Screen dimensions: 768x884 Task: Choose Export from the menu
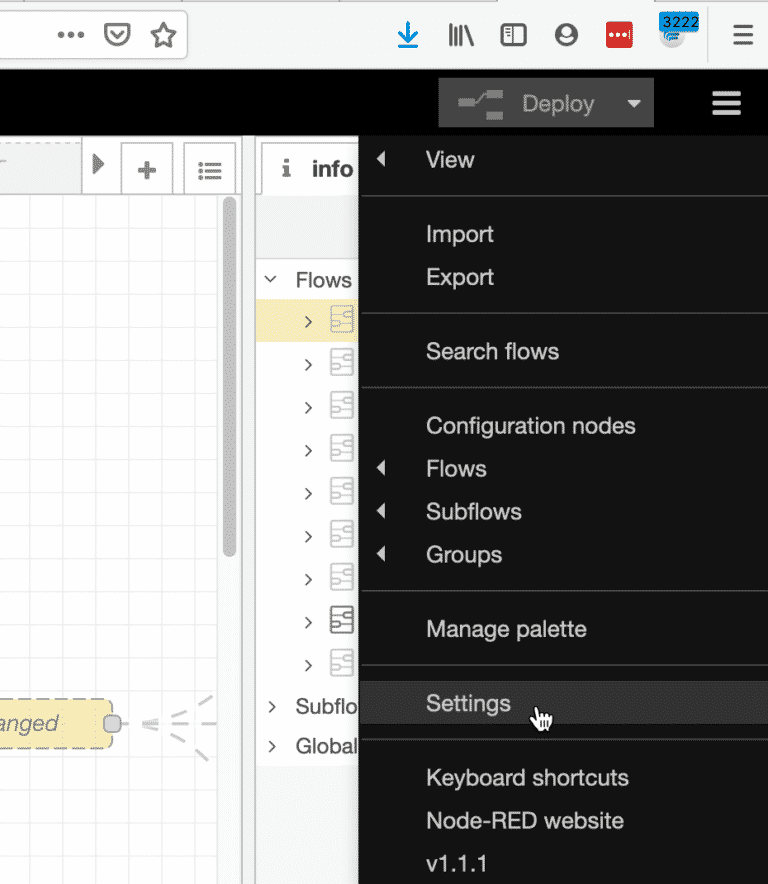(564, 277)
